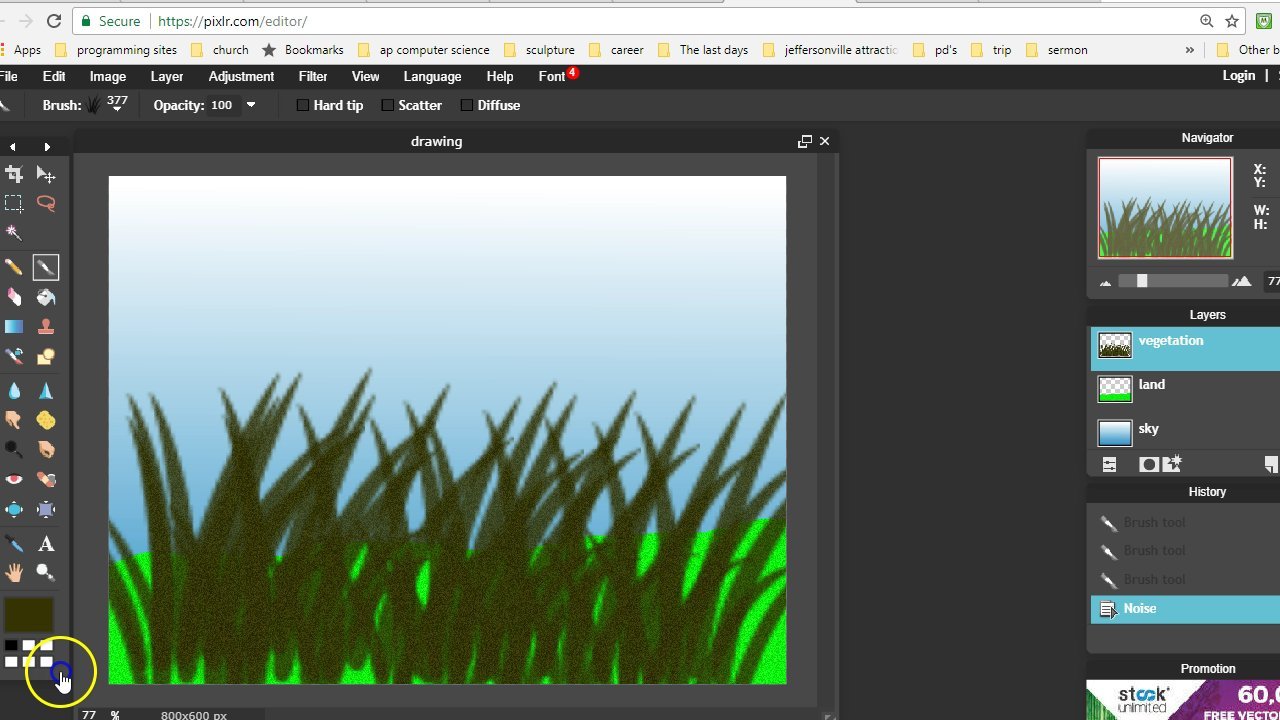Select the Lasso tool
The image size is (1280, 720).
tap(46, 203)
